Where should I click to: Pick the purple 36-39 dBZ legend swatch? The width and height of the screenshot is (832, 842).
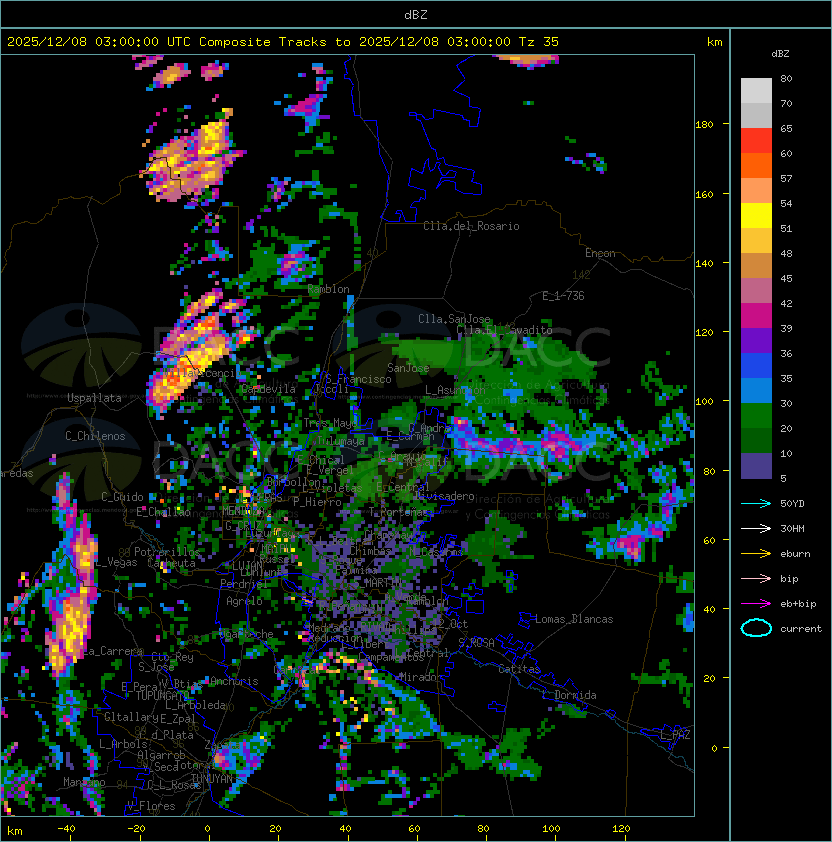coord(756,340)
